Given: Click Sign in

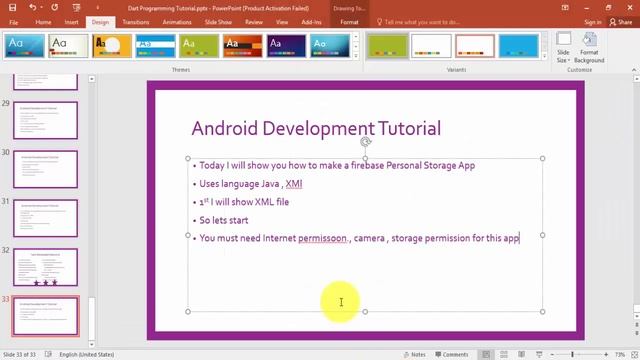Looking at the screenshot, I should pyautogui.click(x=593, y=22).
